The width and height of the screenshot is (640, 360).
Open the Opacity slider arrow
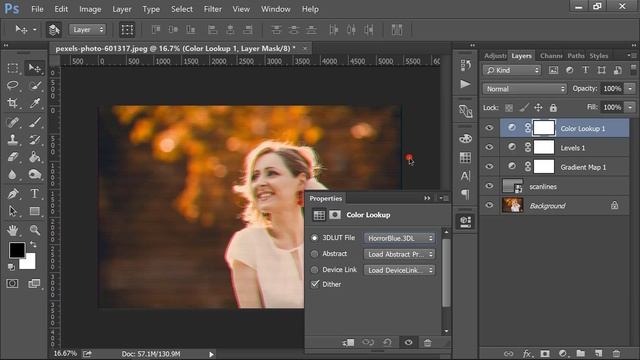[630, 89]
